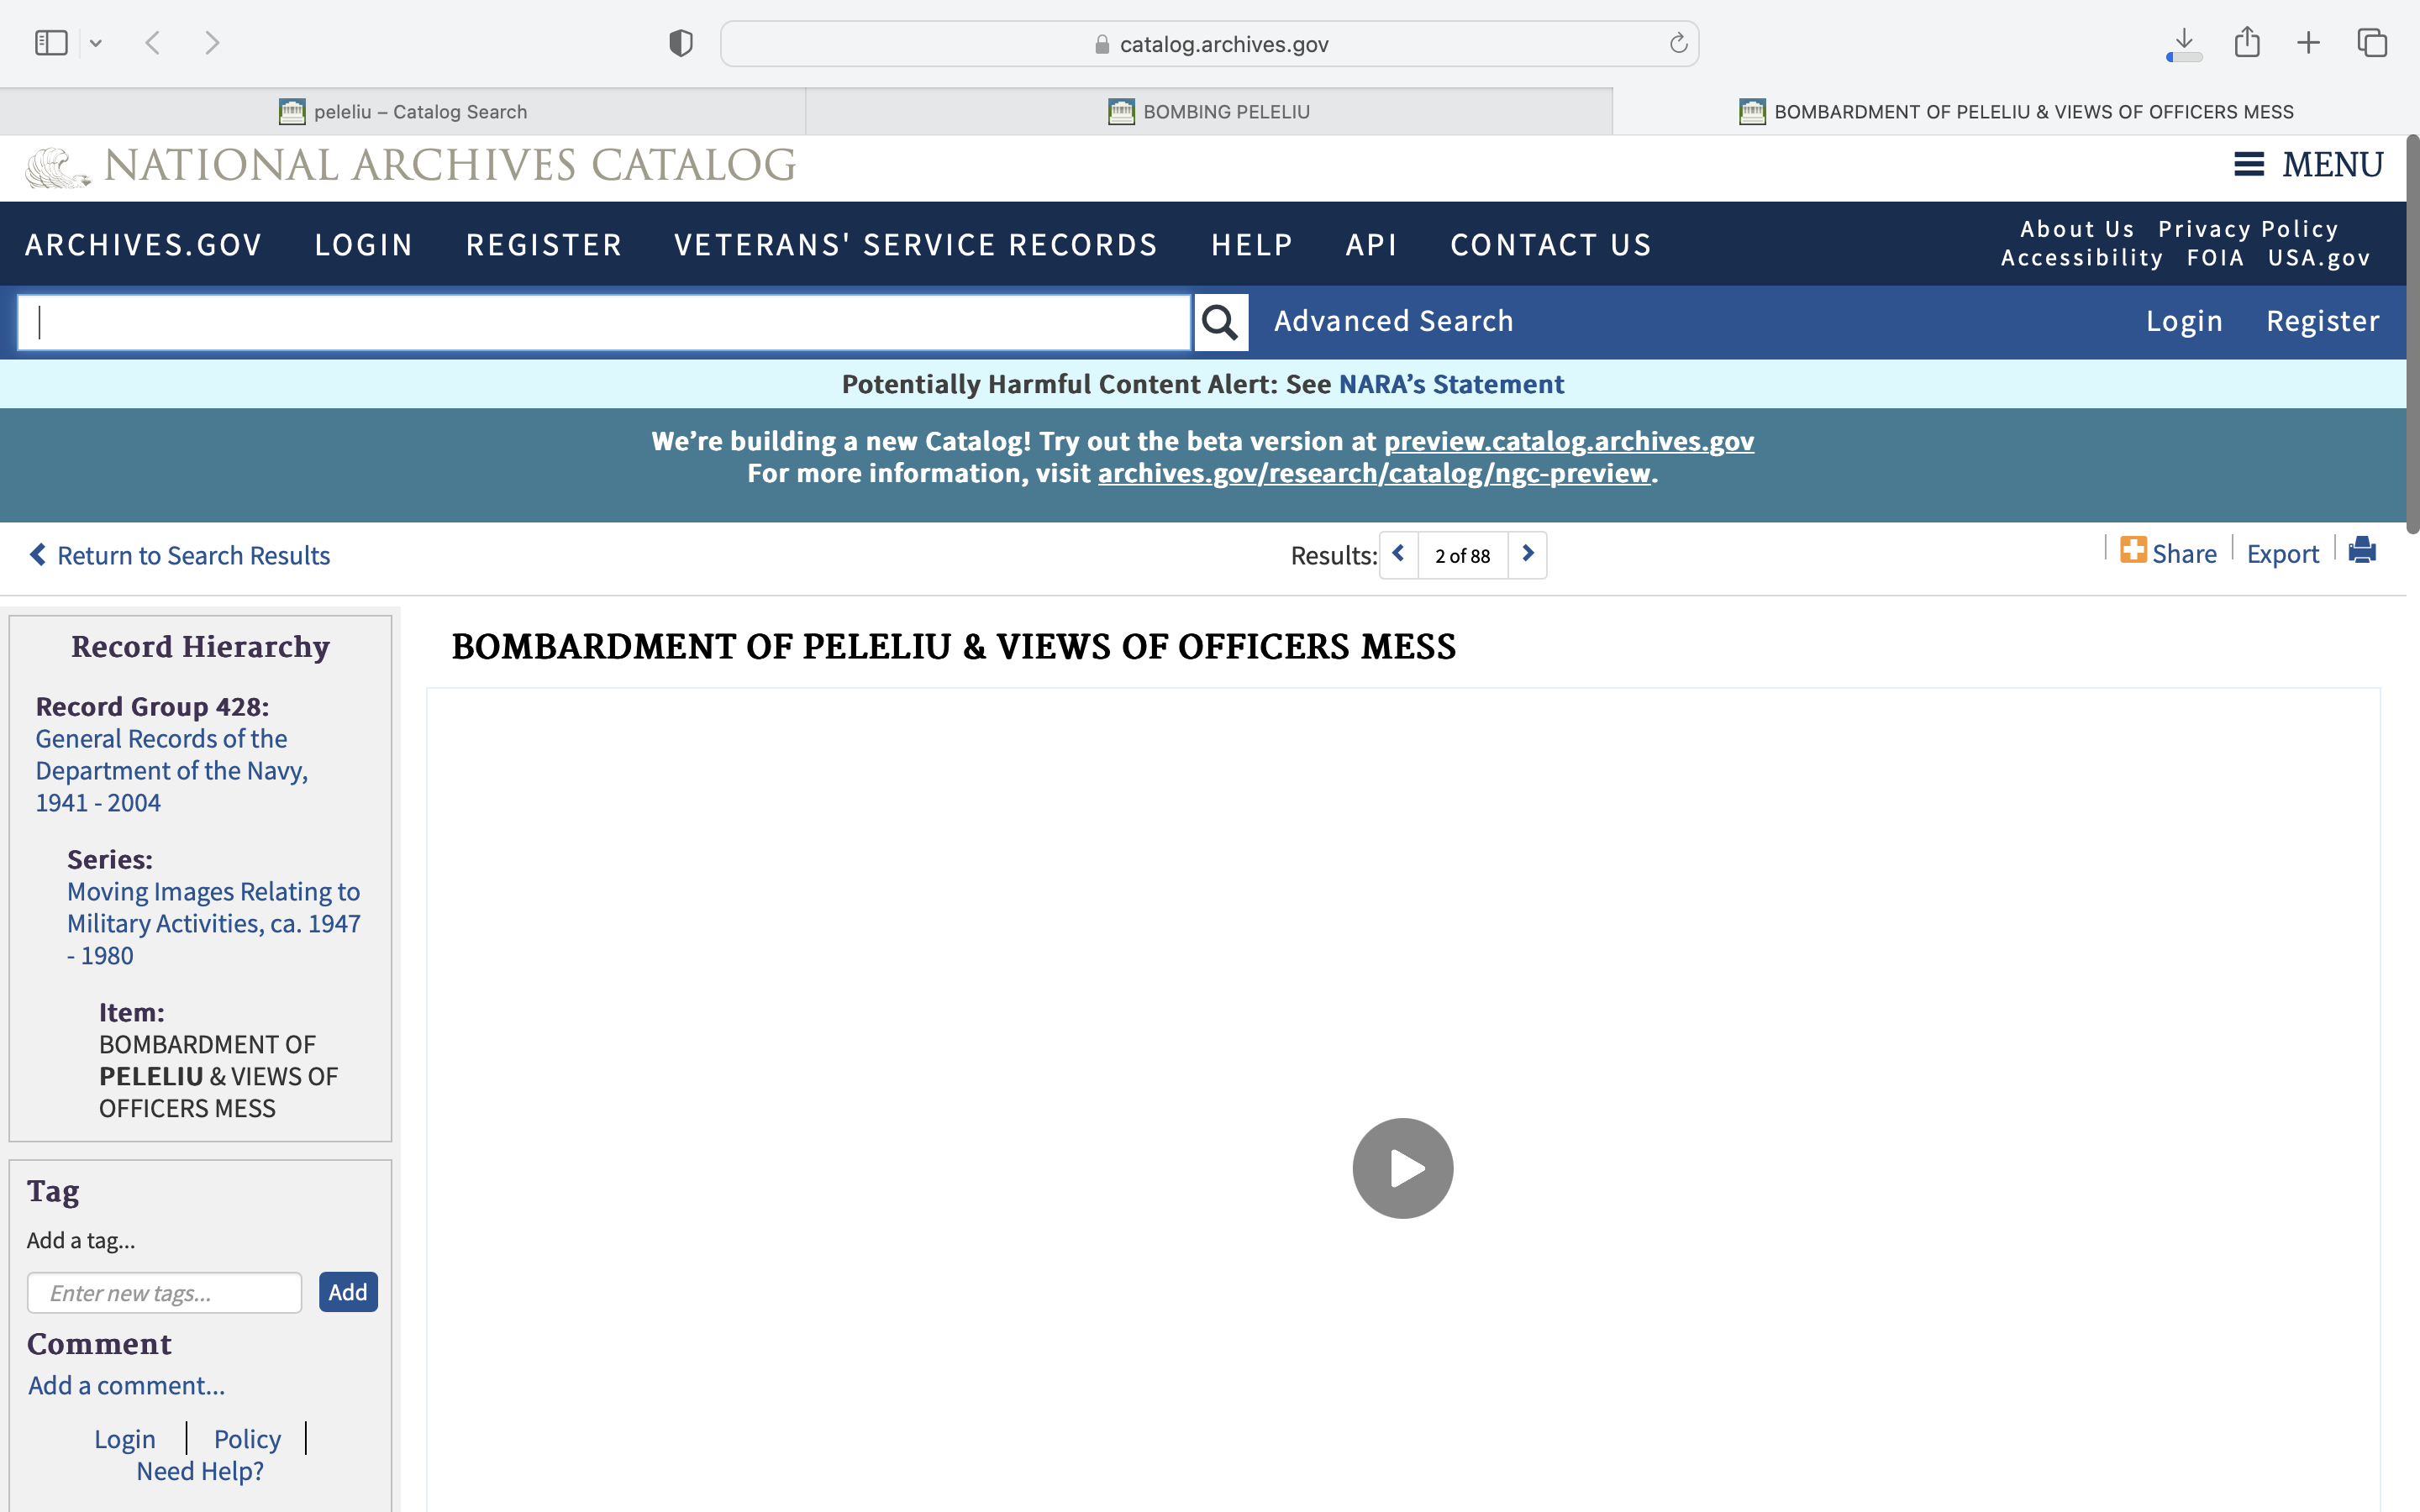
Task: Open the Safari downloads icon
Action: [2184, 43]
